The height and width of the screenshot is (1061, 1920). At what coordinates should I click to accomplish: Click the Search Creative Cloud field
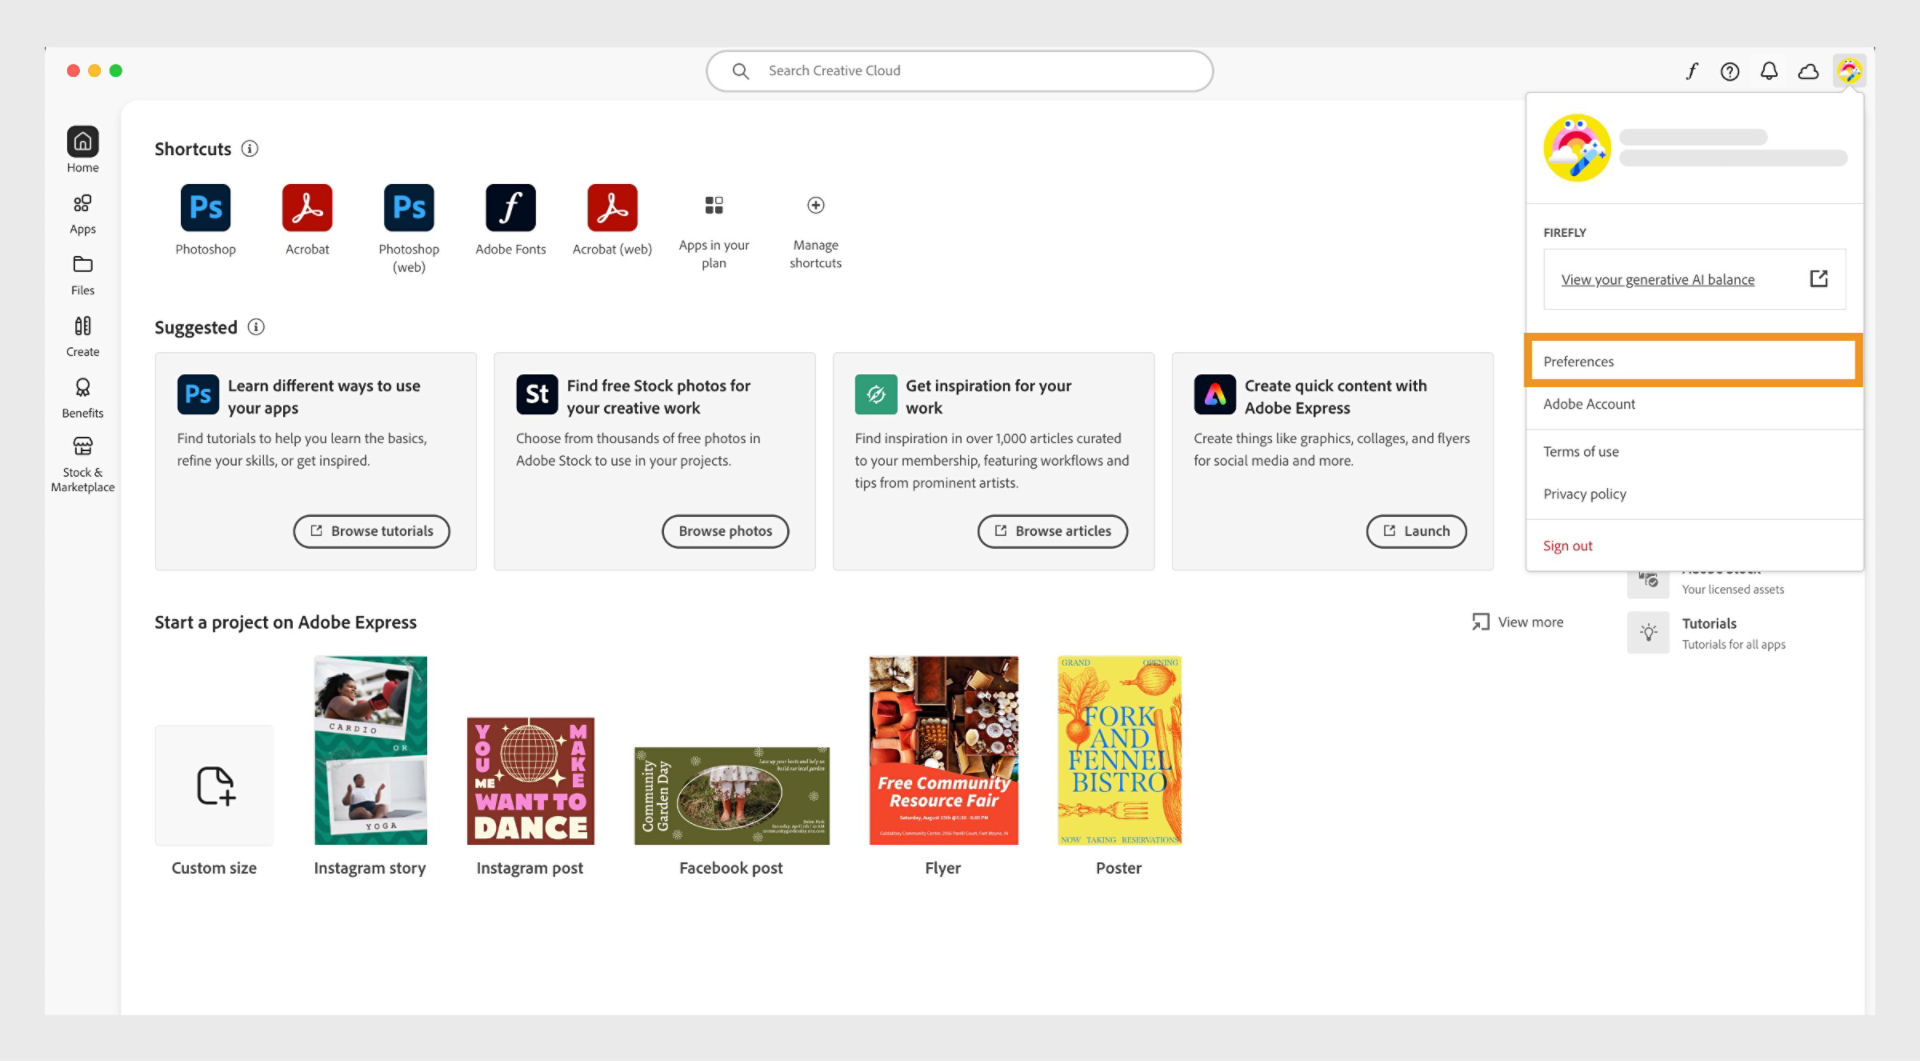coord(959,71)
